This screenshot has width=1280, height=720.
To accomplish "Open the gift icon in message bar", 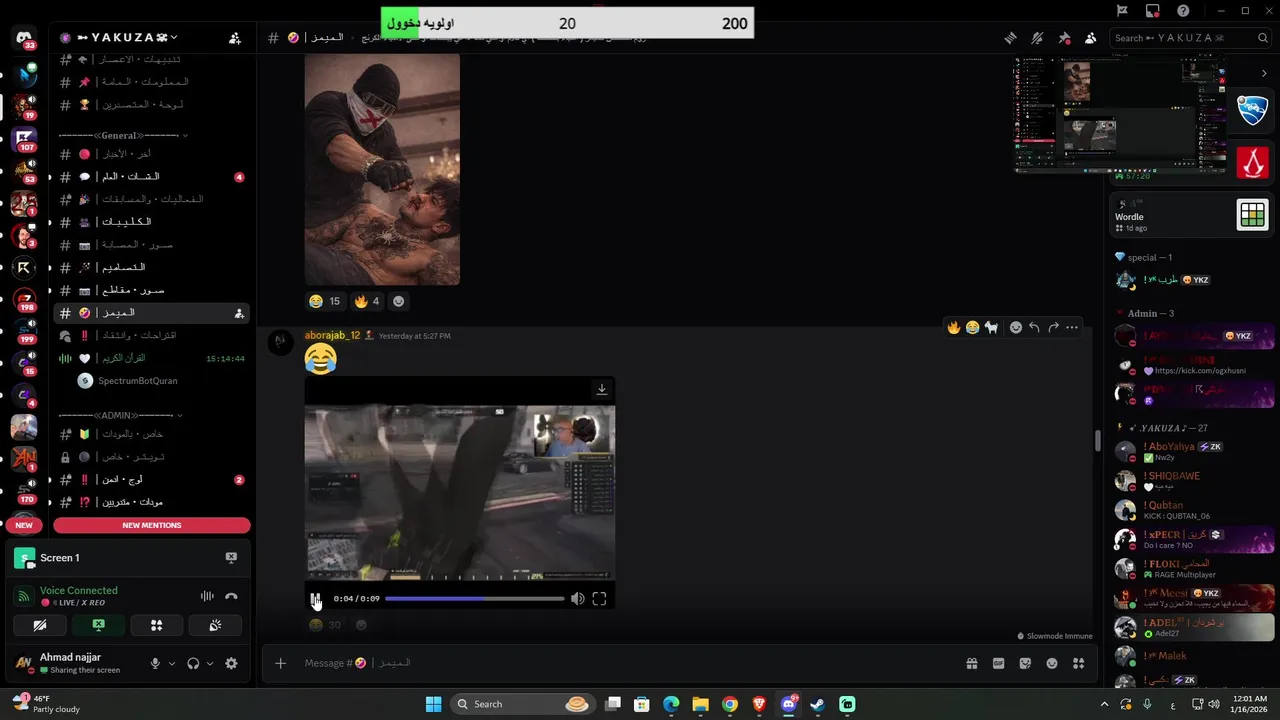I will click(x=971, y=663).
